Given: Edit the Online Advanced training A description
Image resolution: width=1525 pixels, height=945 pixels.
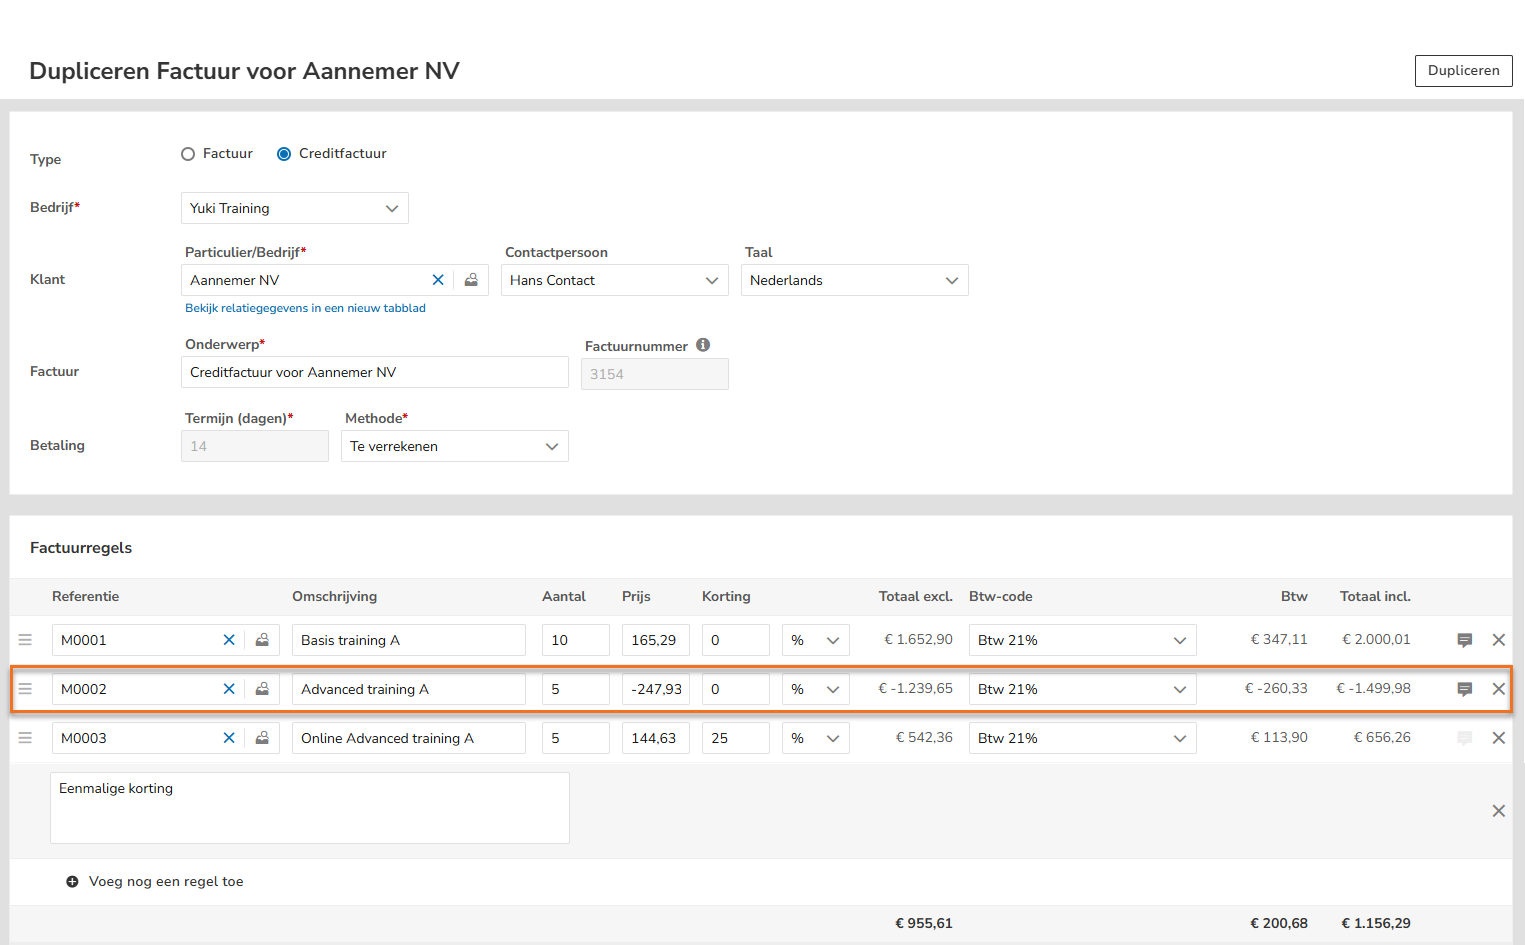Looking at the screenshot, I should pyautogui.click(x=409, y=738).
